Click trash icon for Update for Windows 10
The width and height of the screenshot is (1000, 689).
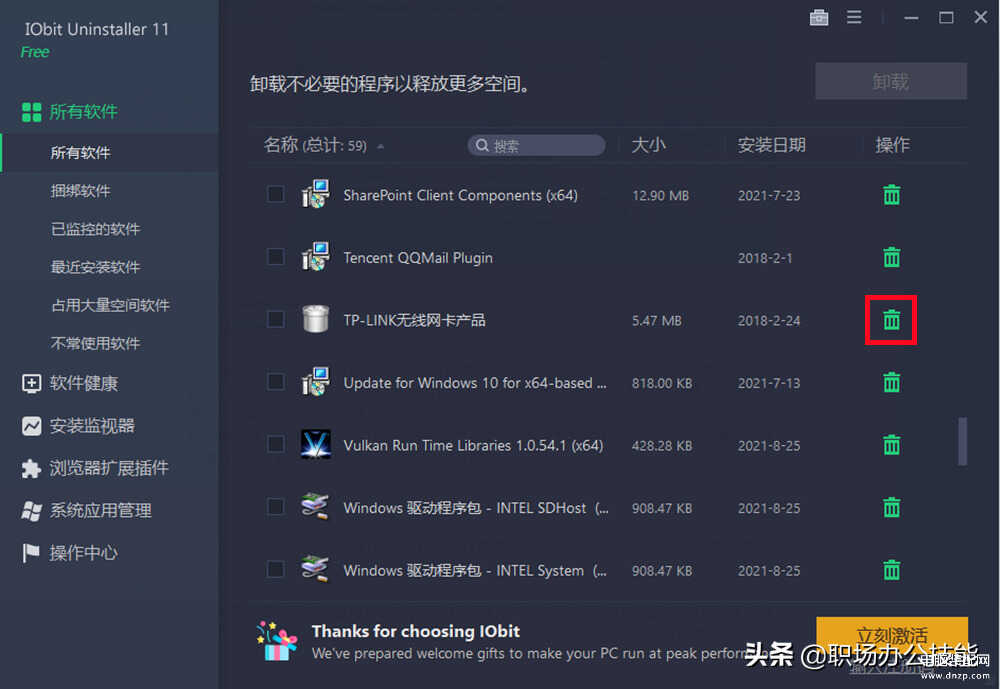[x=892, y=382]
